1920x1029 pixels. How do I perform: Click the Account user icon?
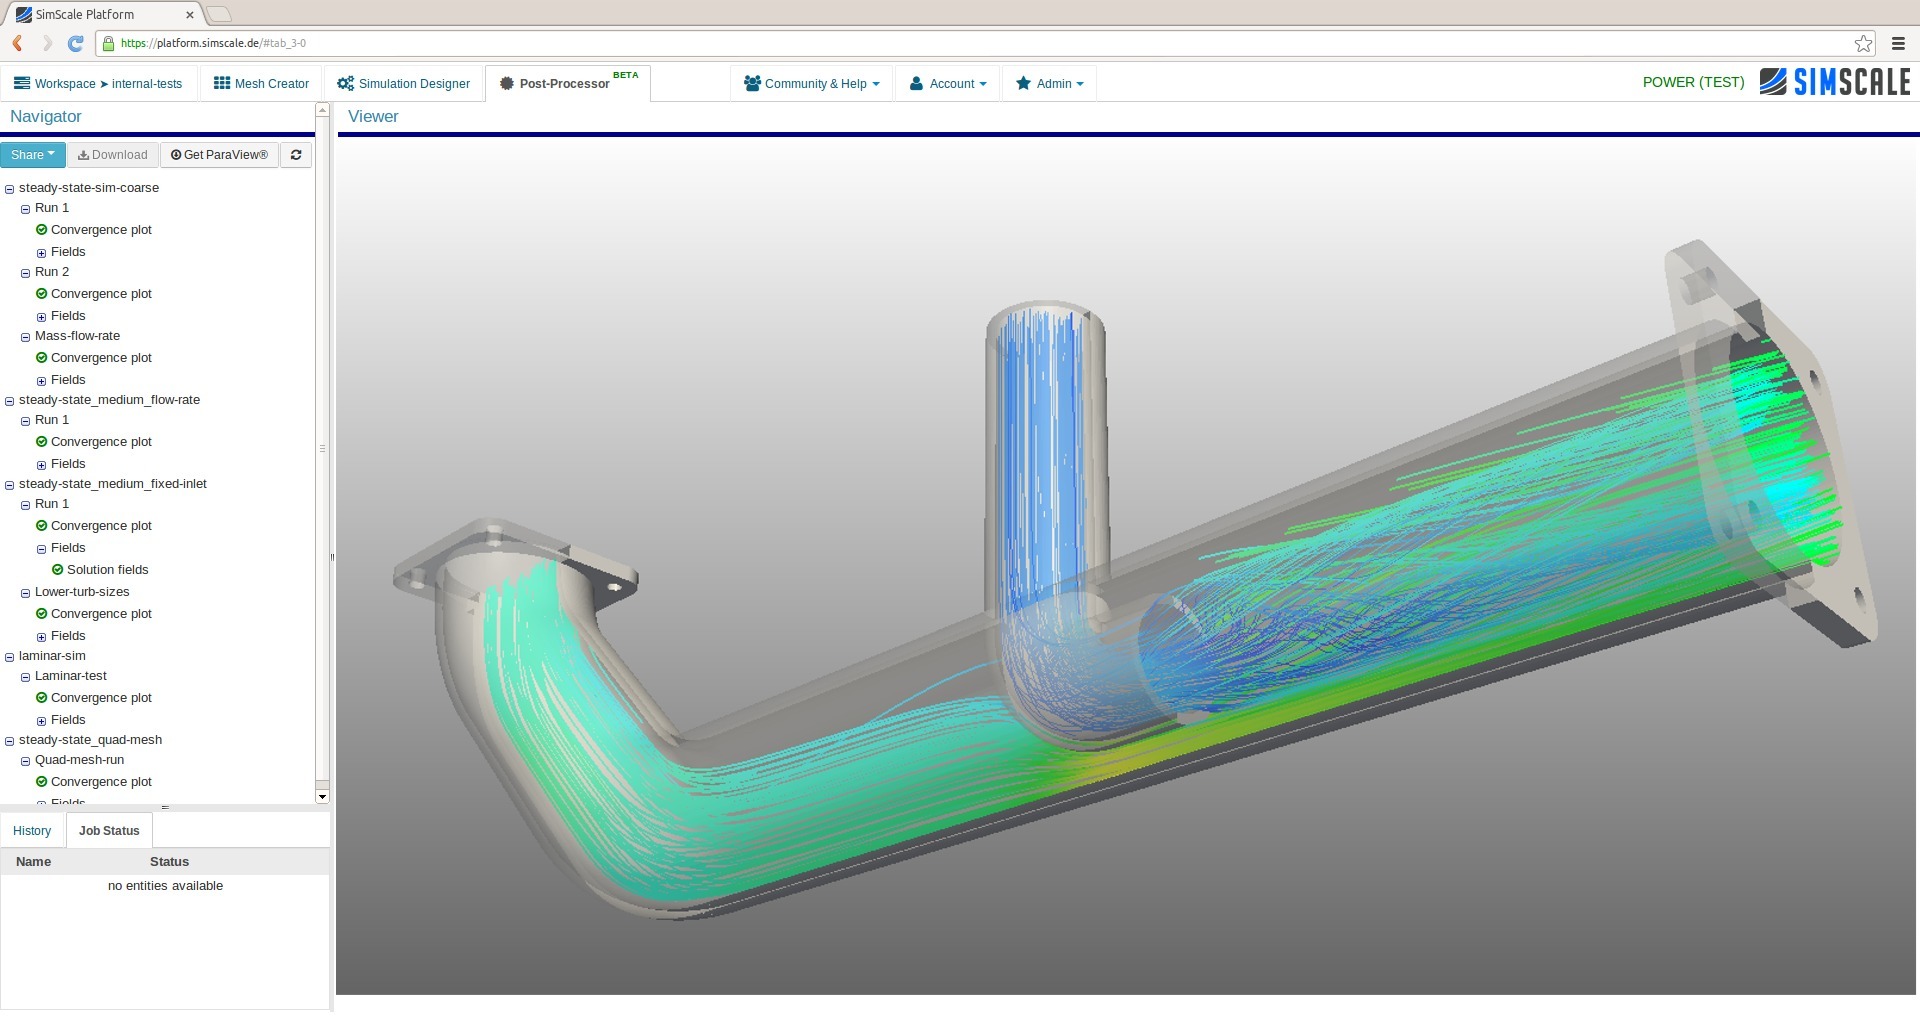[915, 83]
